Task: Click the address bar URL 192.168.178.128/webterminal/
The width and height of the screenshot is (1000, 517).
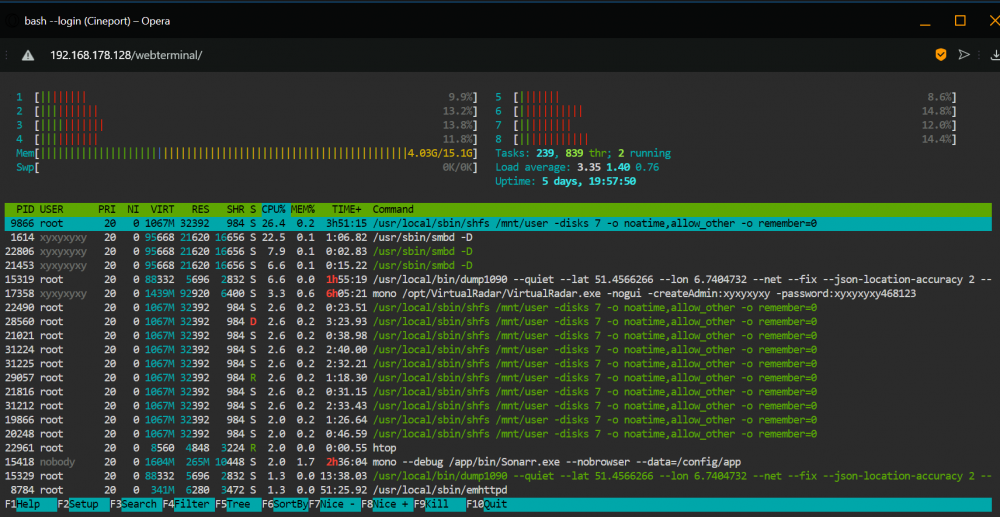Action: point(126,55)
